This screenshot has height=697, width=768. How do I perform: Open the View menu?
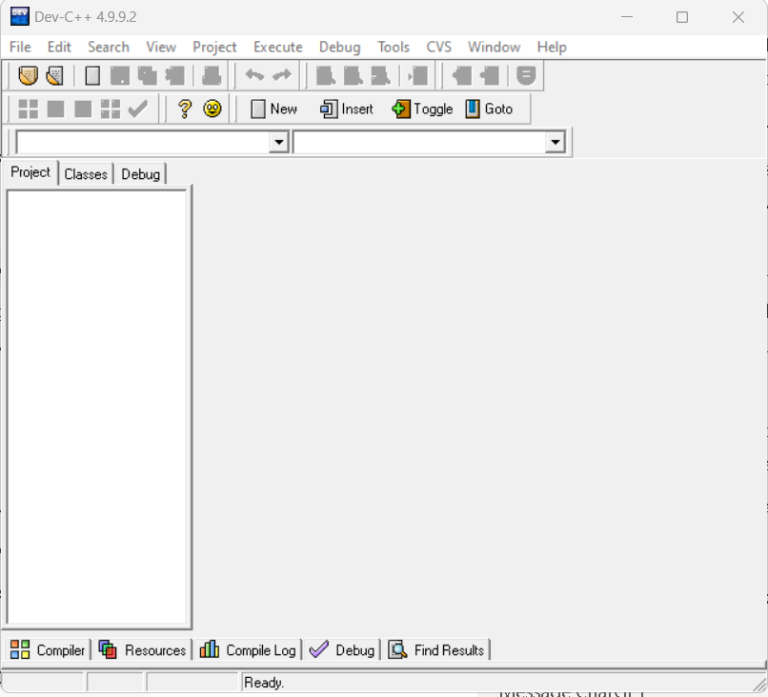pos(161,47)
